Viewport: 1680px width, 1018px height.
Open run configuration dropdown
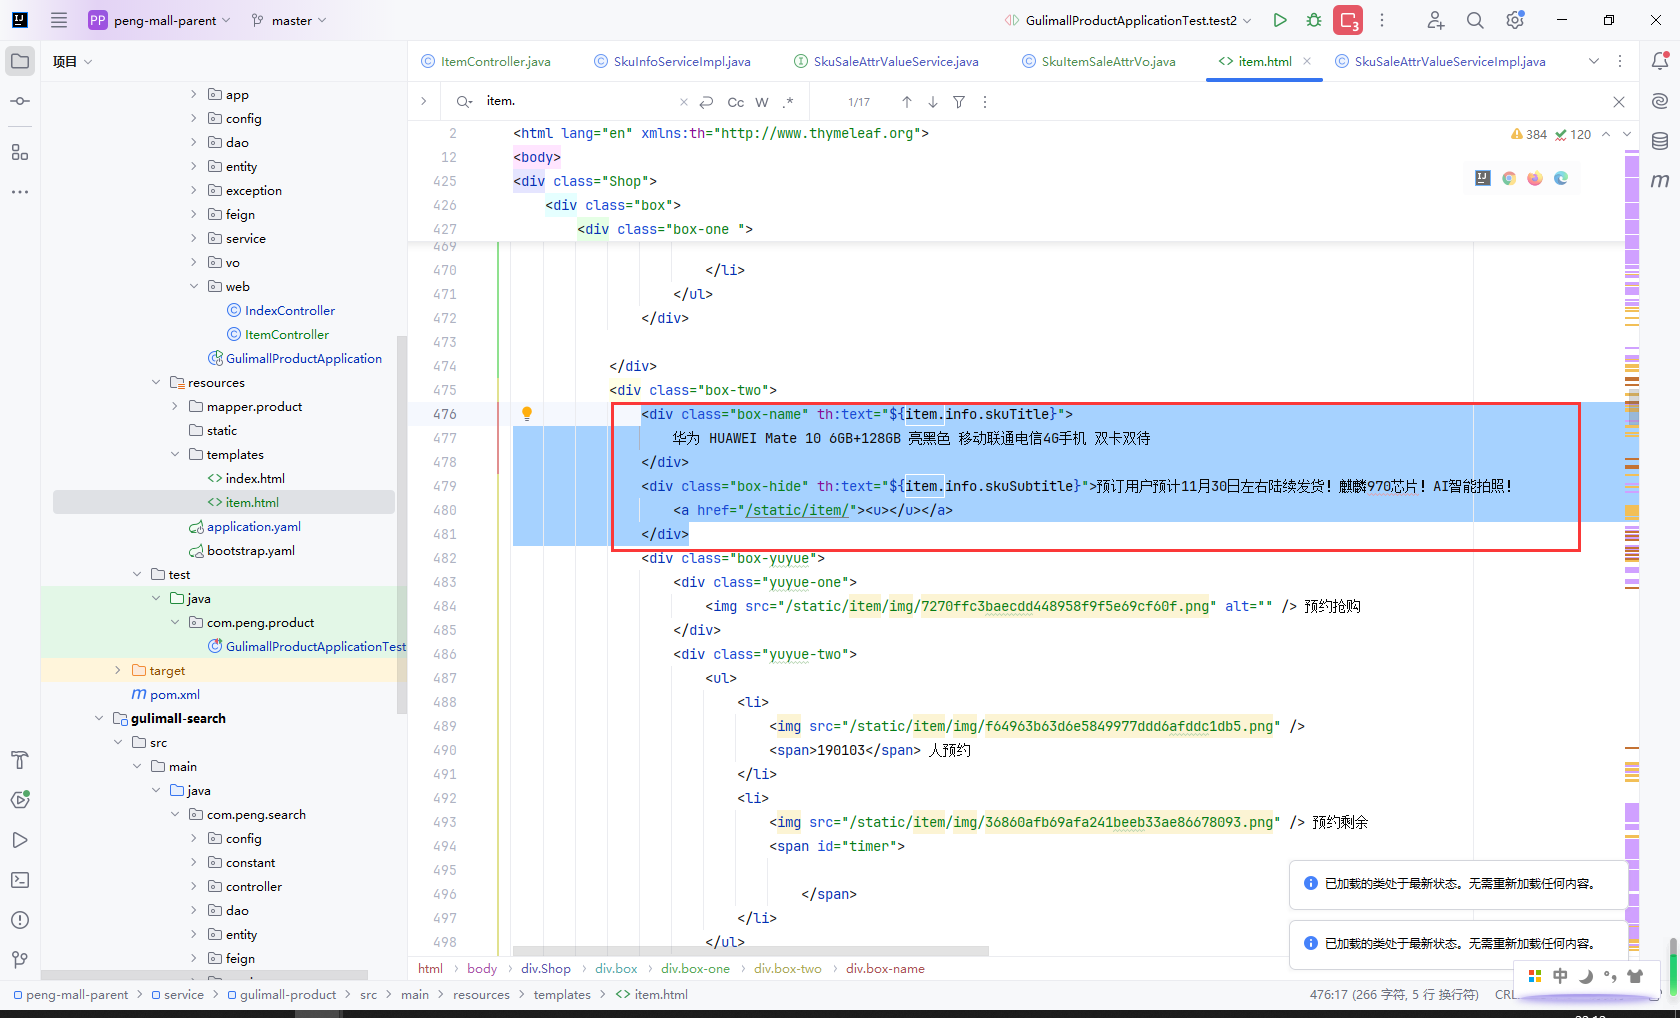(1127, 20)
